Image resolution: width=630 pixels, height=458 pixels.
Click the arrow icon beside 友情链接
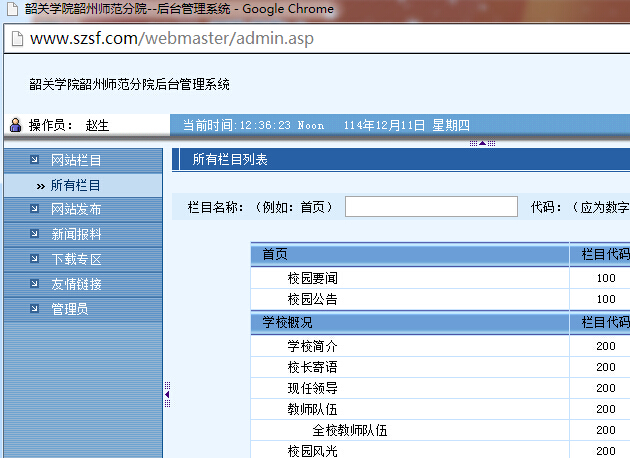(35, 284)
